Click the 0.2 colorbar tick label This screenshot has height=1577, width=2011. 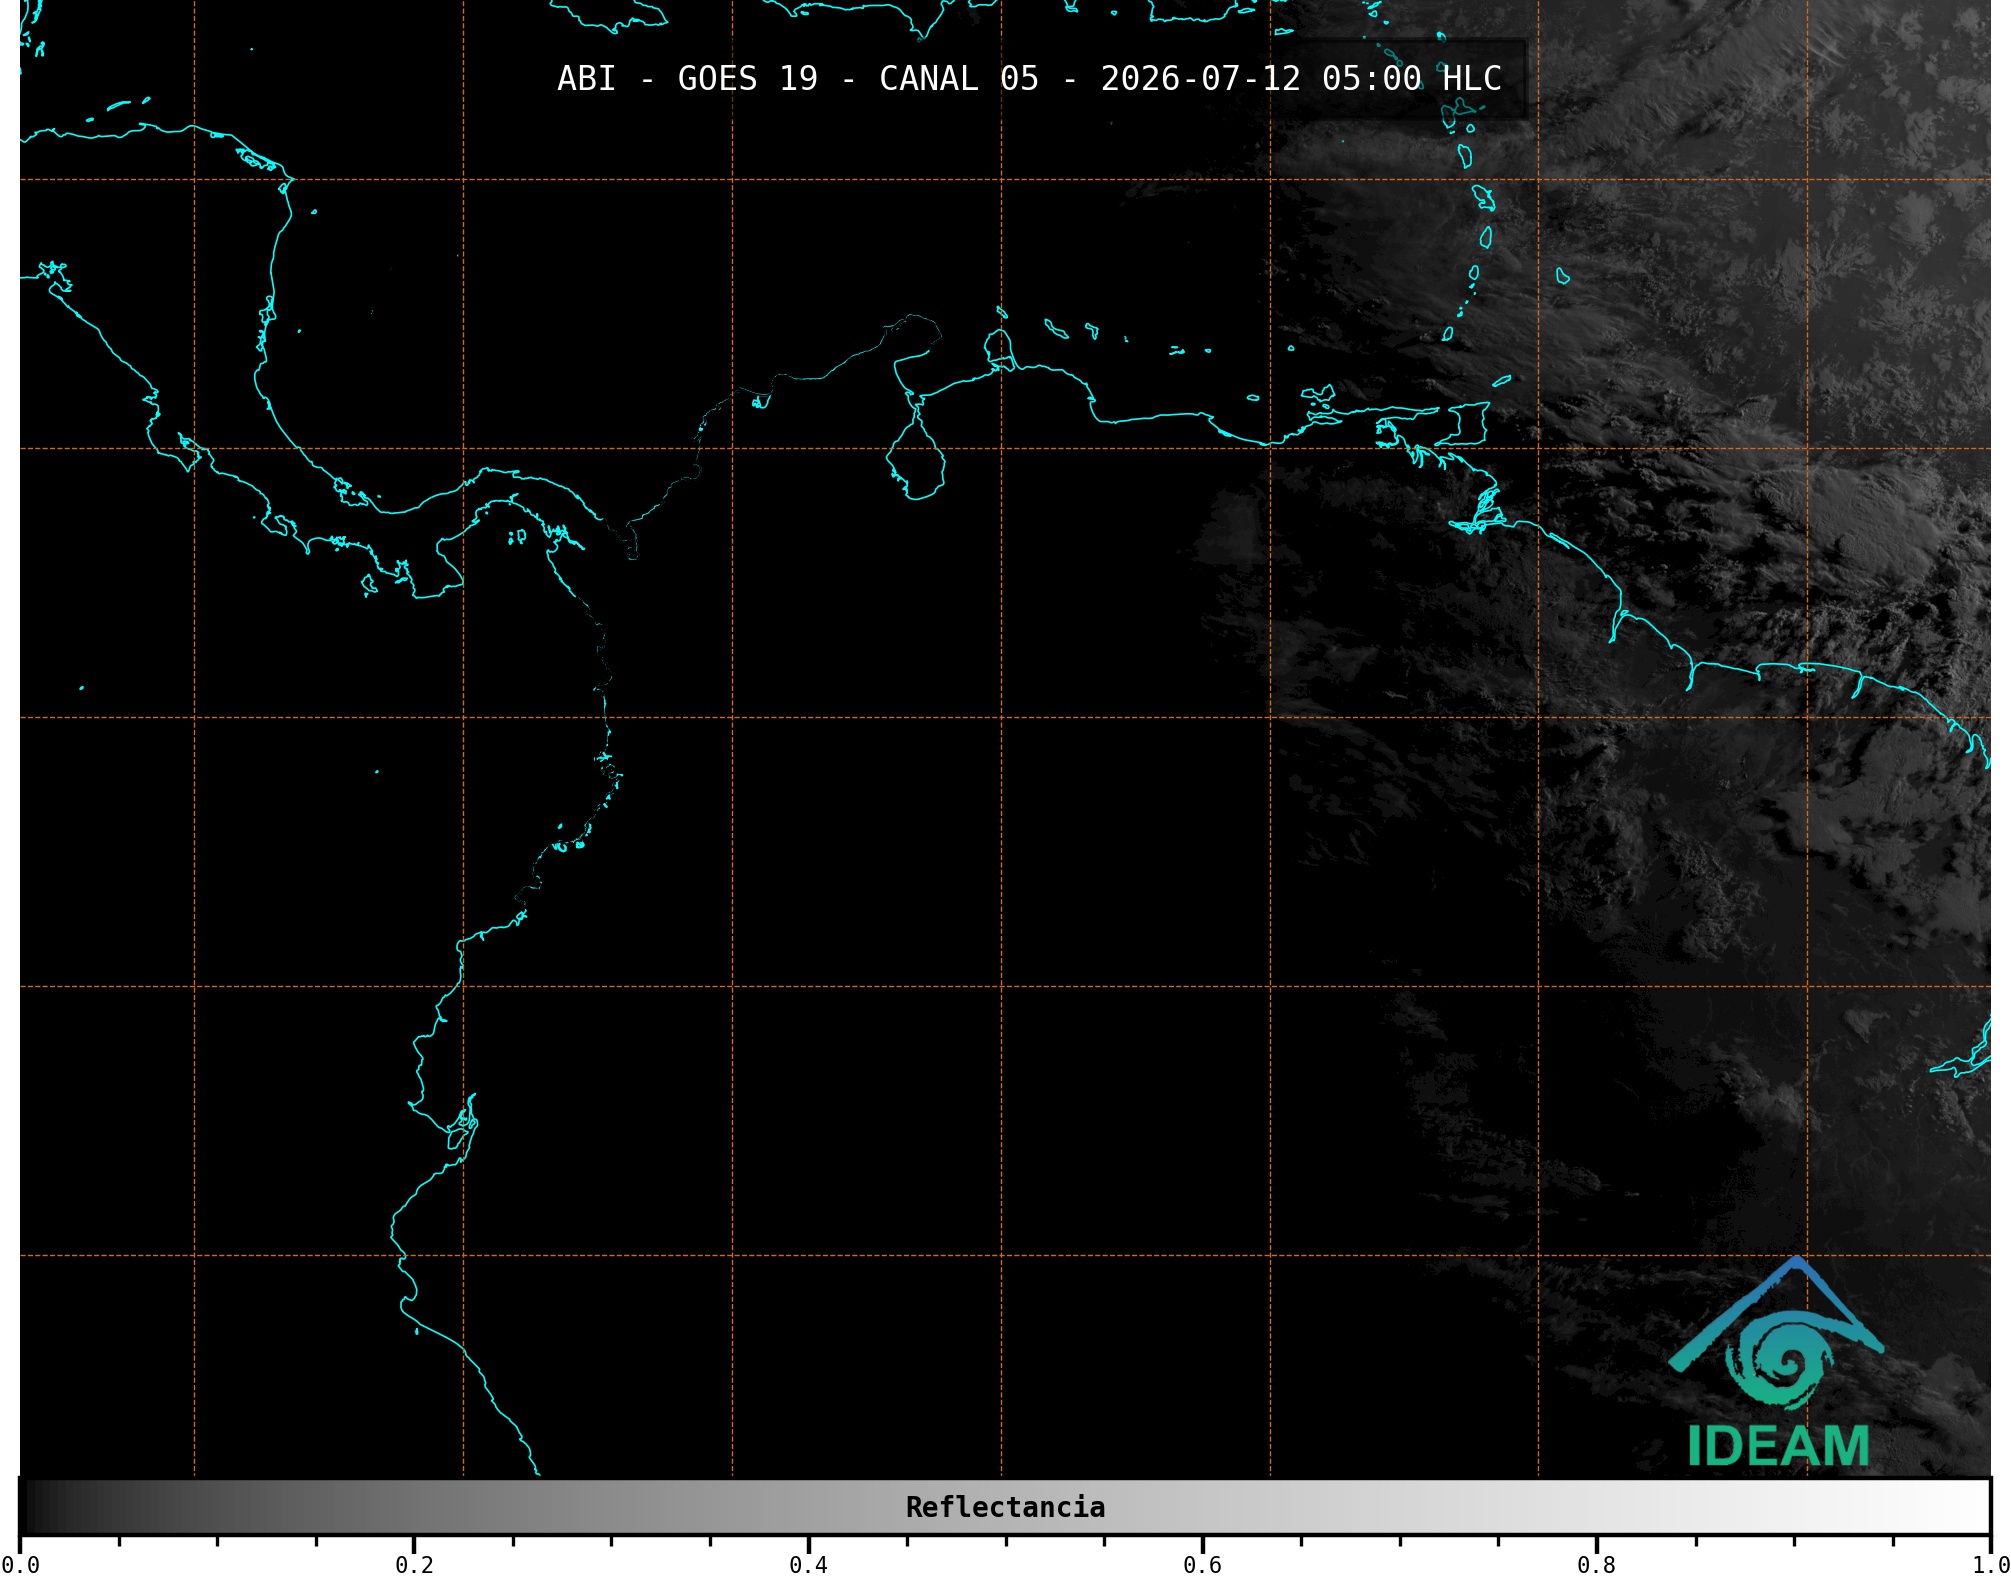414,1565
